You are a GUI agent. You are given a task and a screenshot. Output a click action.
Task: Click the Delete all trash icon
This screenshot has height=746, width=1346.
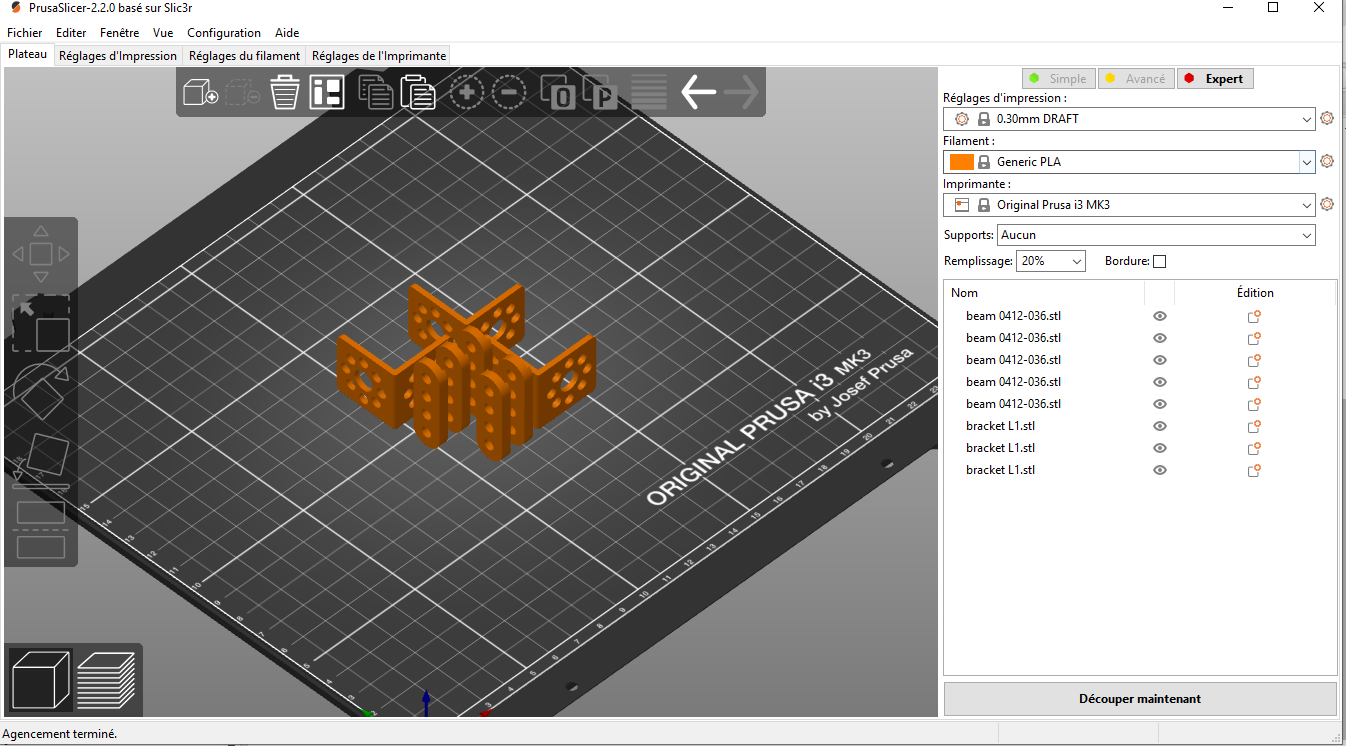coord(285,93)
